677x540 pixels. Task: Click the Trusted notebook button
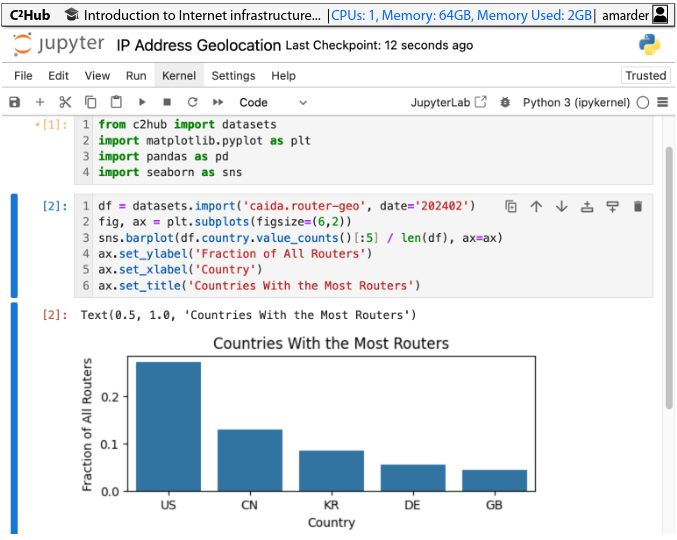click(x=645, y=76)
